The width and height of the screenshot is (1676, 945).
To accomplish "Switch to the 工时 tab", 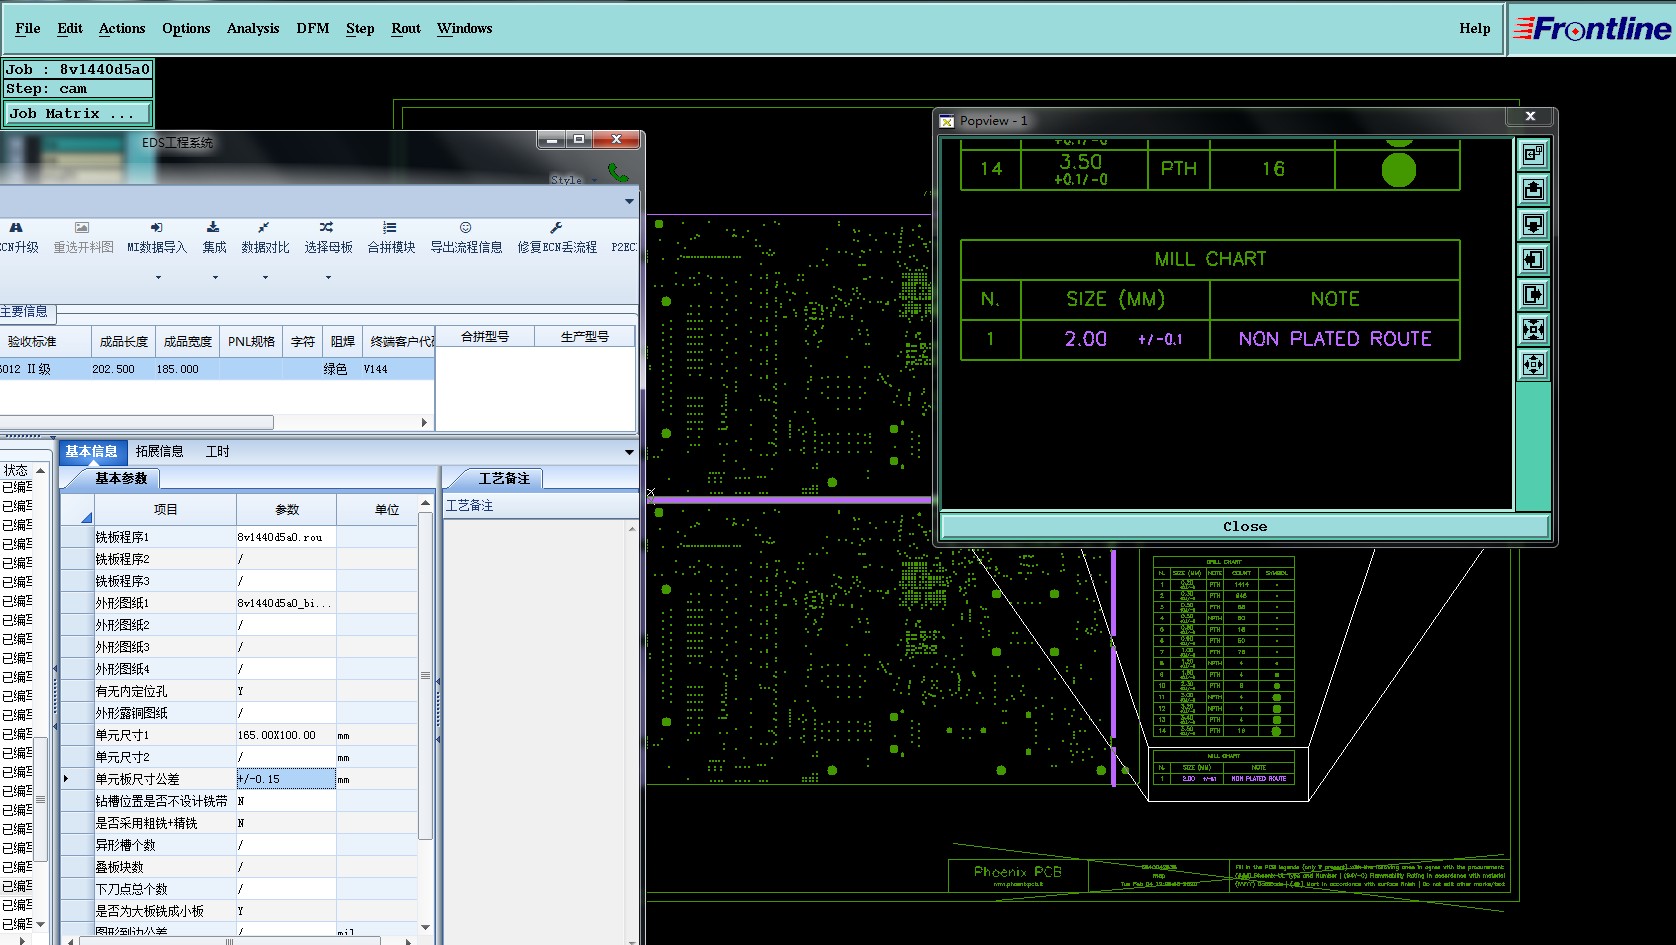I will tap(217, 452).
